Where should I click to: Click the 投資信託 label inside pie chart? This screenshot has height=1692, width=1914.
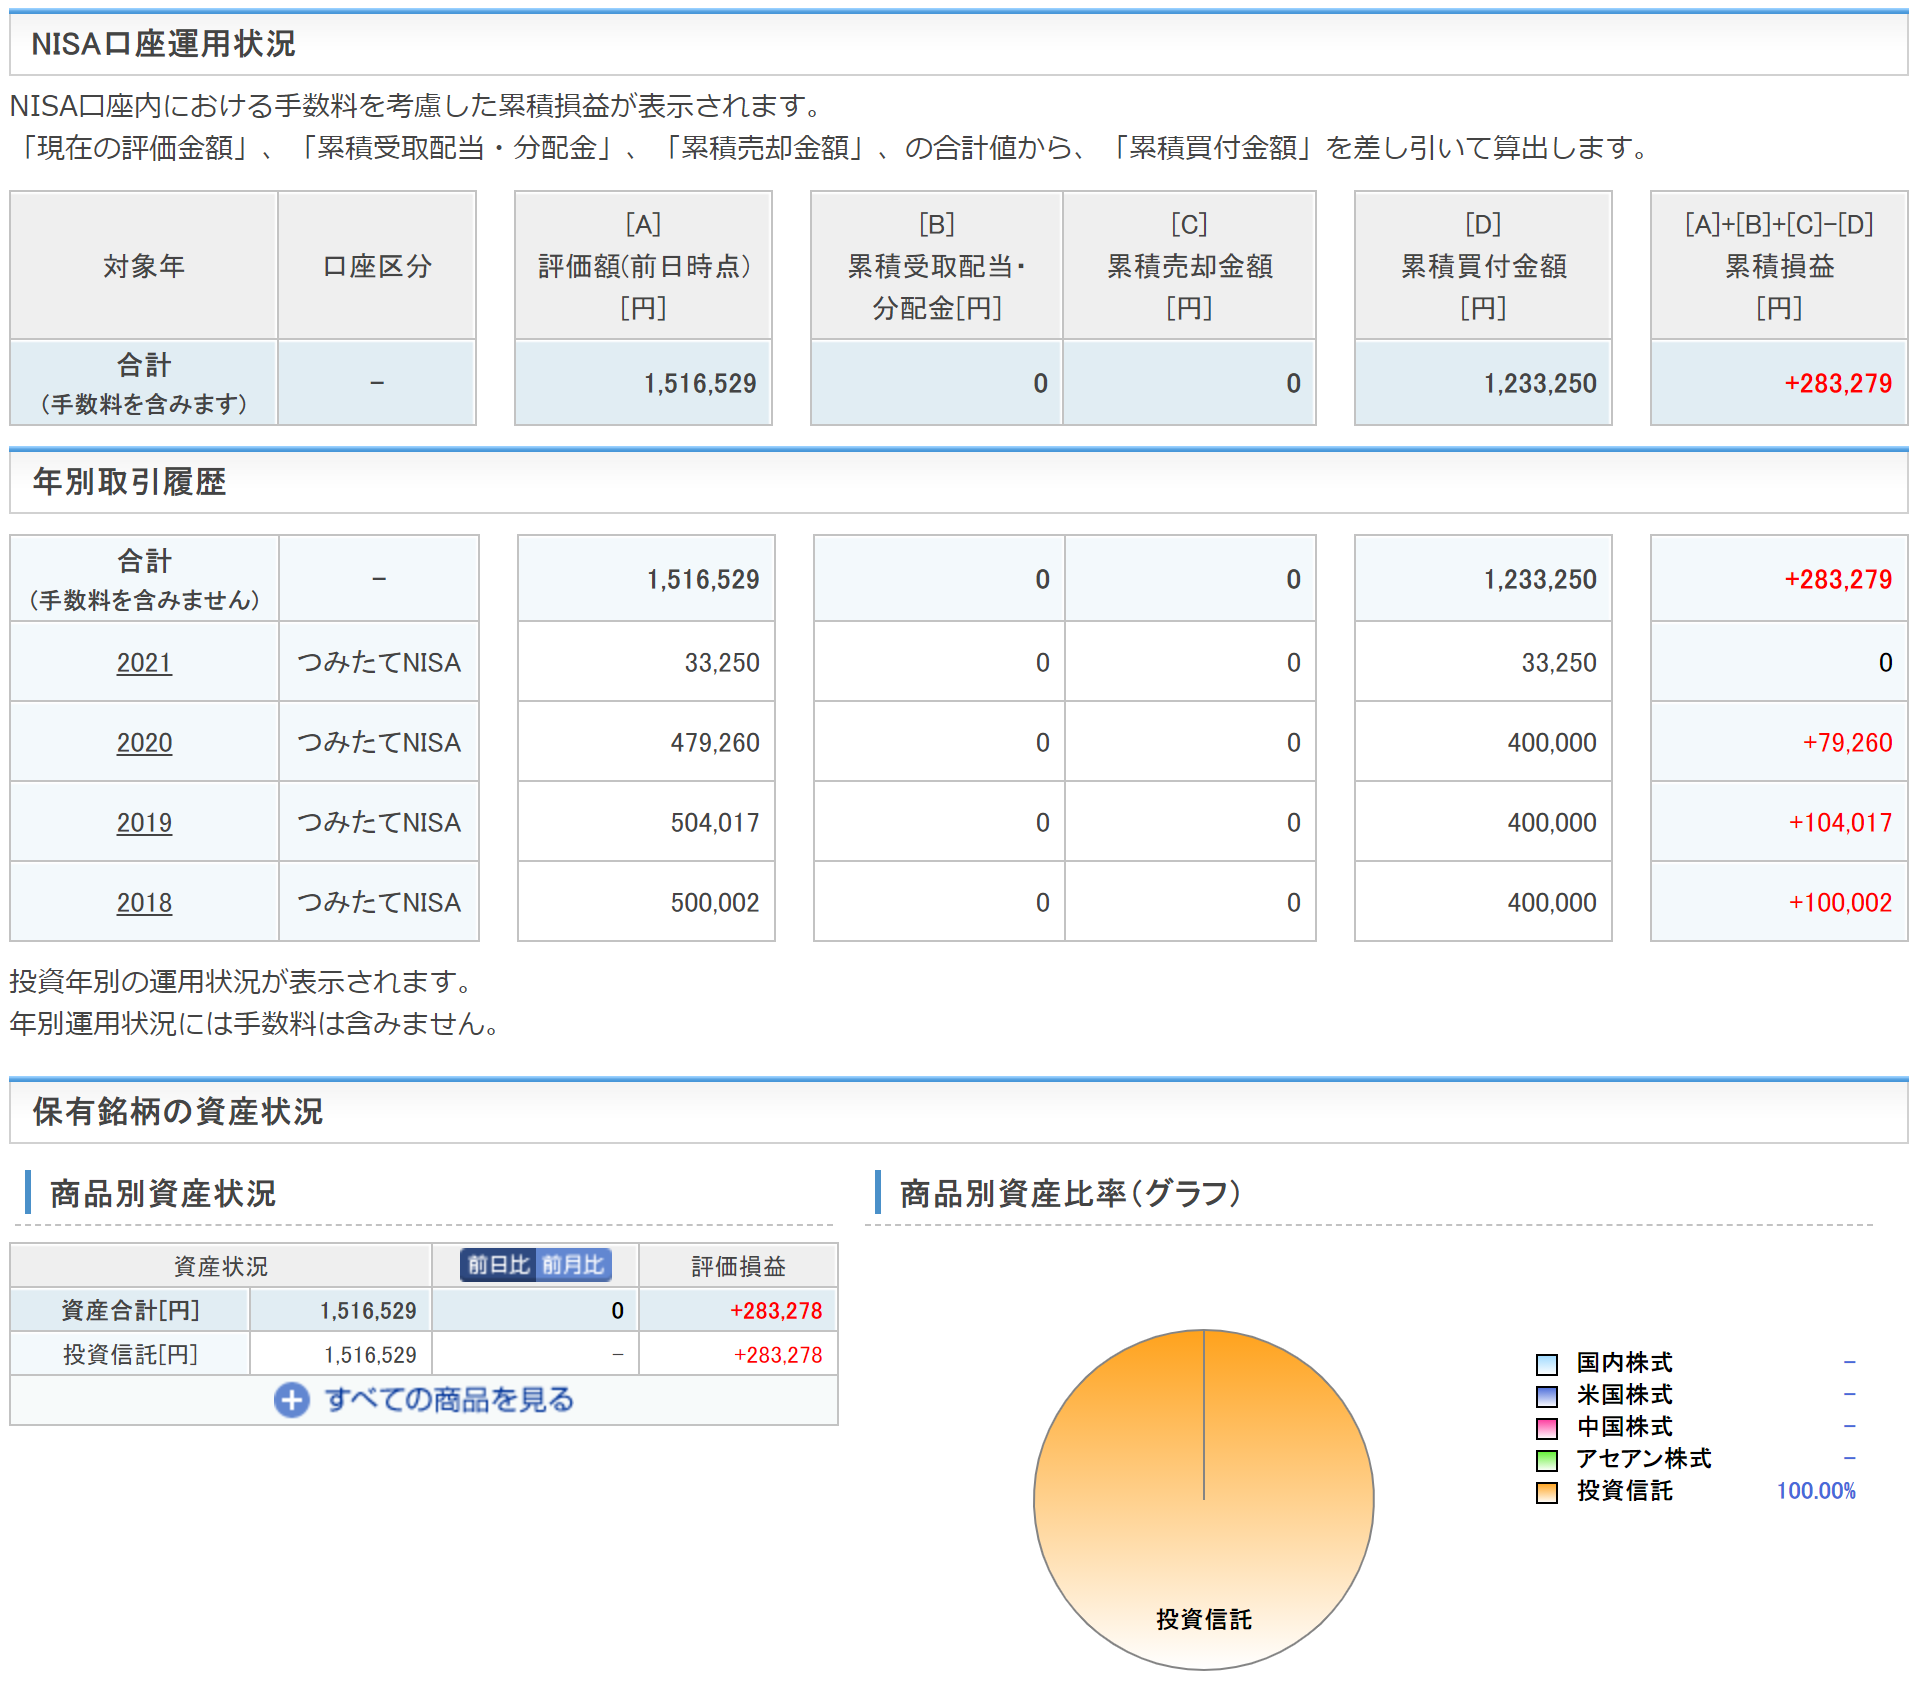click(1203, 1619)
